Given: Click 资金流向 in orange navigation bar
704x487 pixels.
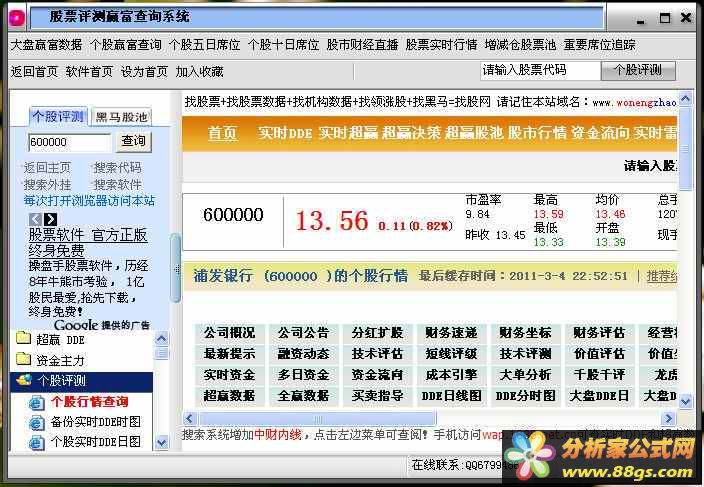Looking at the screenshot, I should (600, 133).
